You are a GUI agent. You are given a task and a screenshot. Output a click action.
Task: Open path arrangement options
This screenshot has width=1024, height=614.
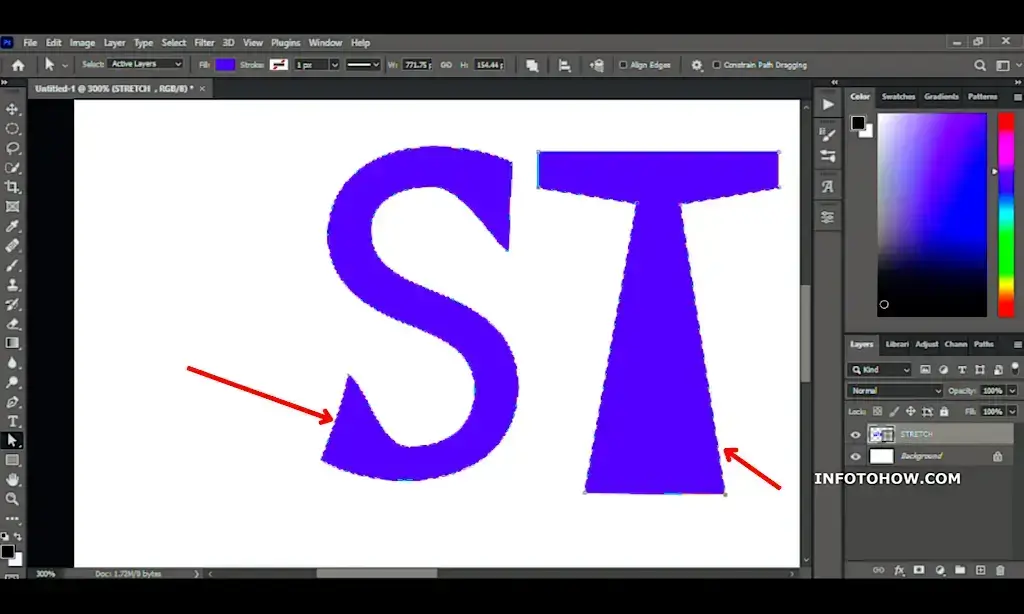(596, 65)
